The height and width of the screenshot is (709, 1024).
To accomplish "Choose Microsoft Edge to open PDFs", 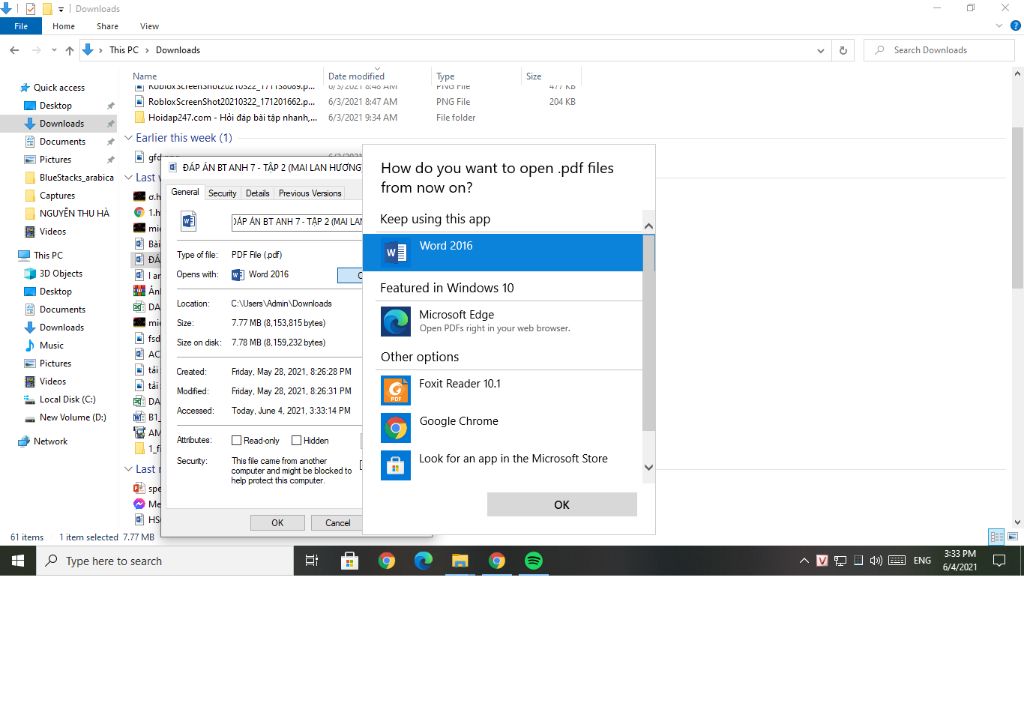I will (509, 321).
